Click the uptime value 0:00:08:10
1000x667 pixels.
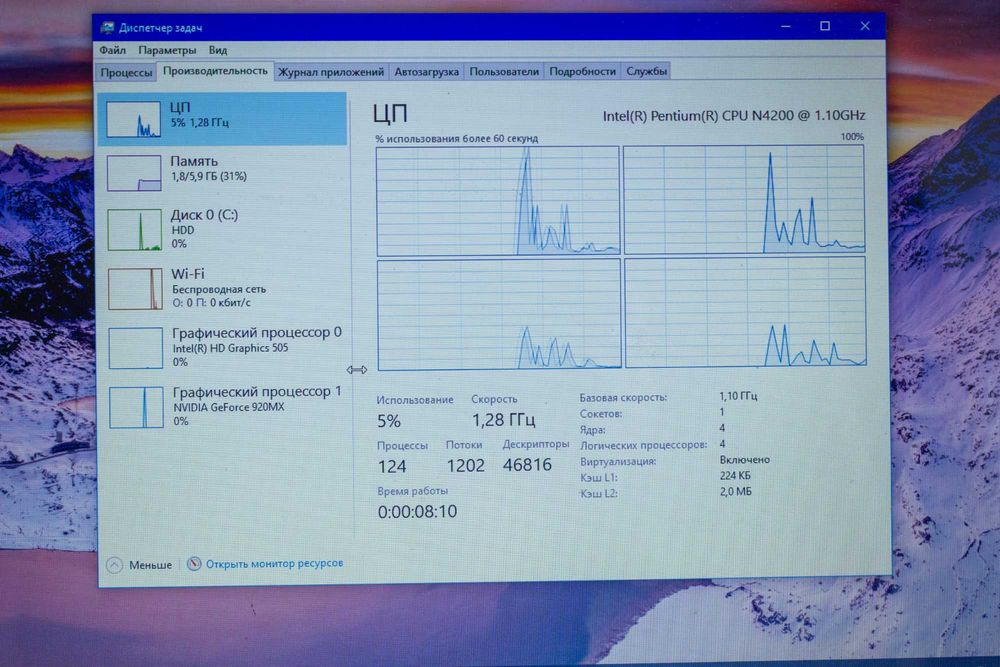417,511
